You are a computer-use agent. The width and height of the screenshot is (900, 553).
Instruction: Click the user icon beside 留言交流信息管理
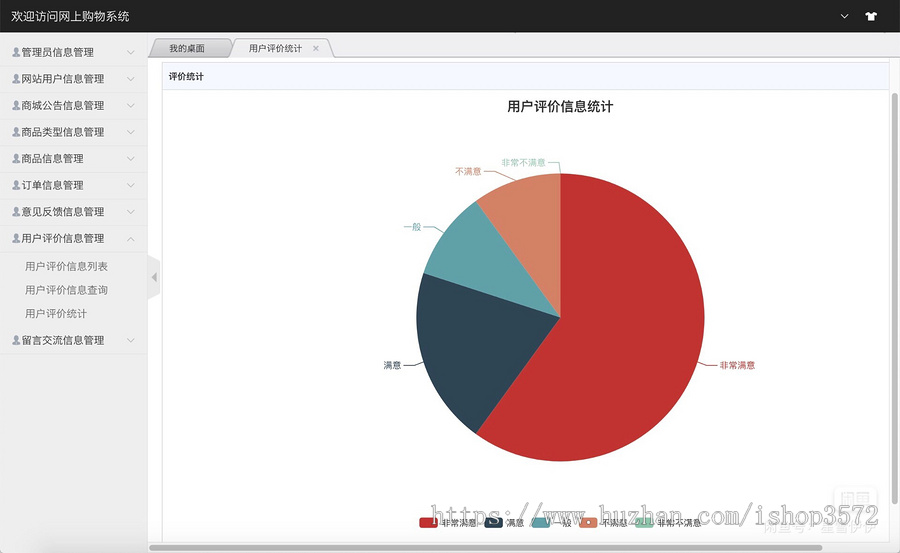click(16, 340)
